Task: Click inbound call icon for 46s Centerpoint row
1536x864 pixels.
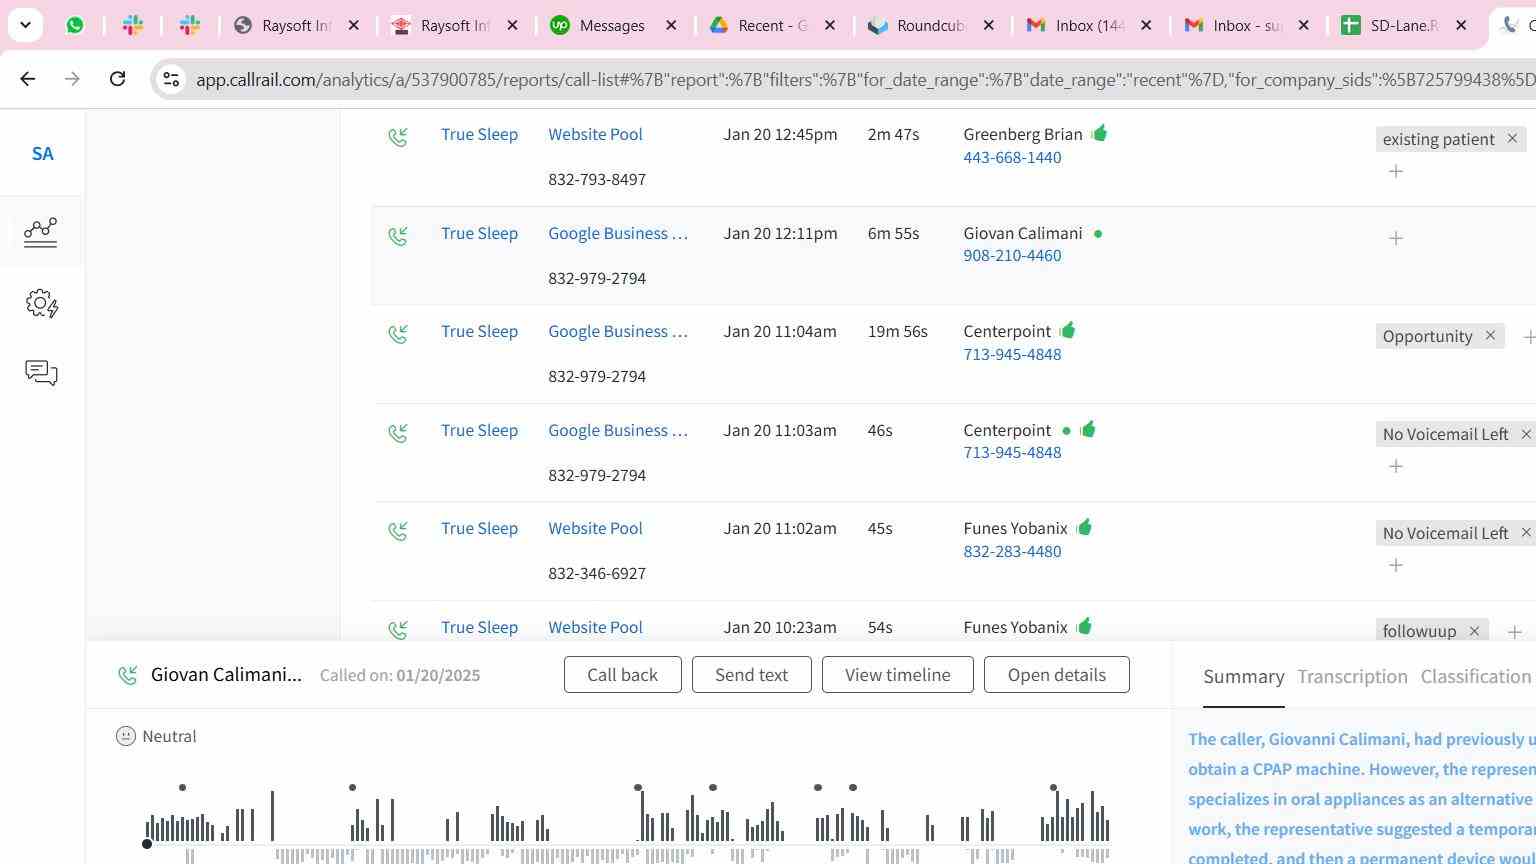Action: (398, 432)
